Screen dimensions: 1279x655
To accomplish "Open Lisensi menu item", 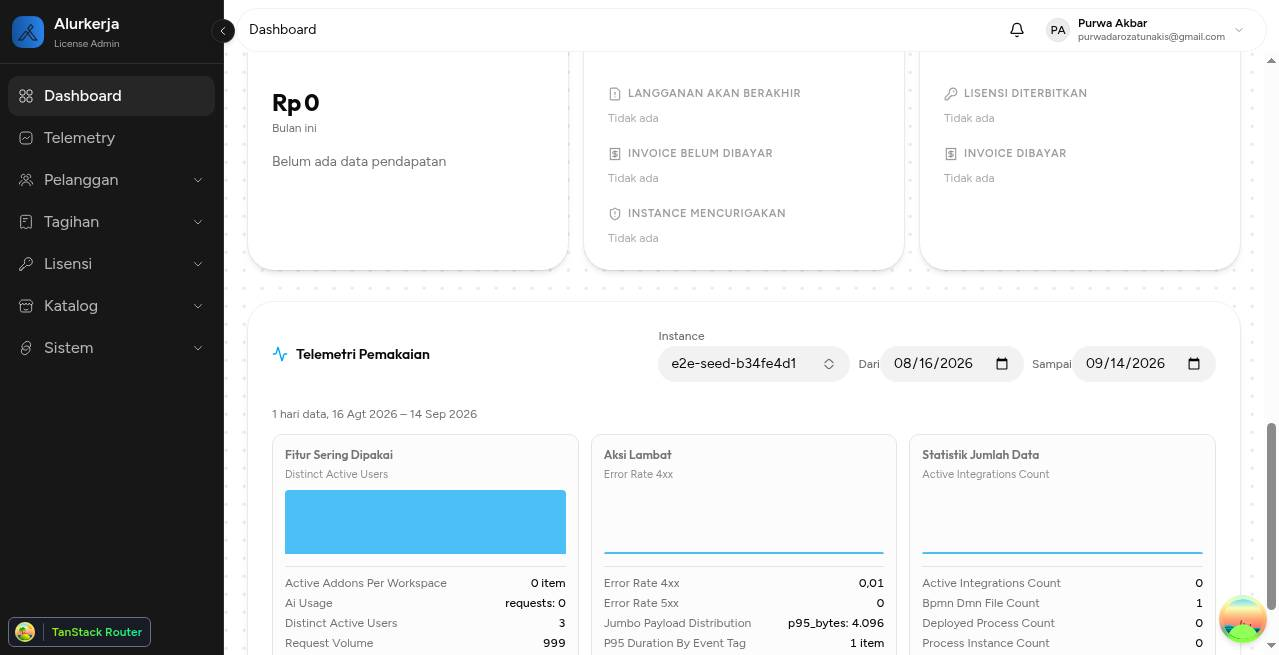I will (111, 264).
